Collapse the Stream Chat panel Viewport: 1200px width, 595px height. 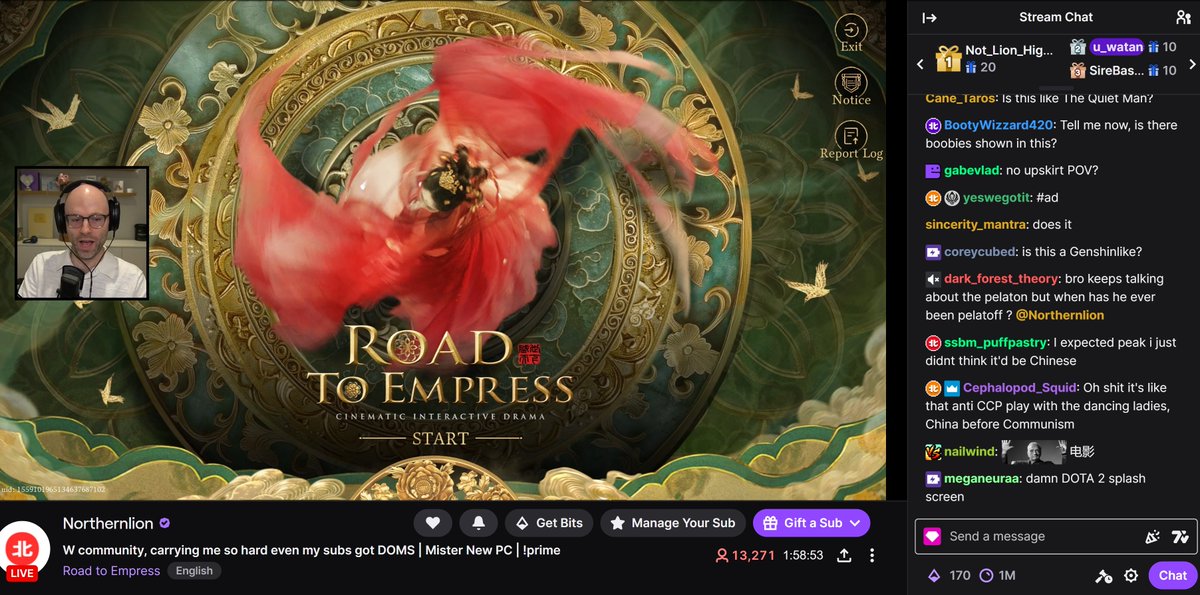click(x=929, y=17)
